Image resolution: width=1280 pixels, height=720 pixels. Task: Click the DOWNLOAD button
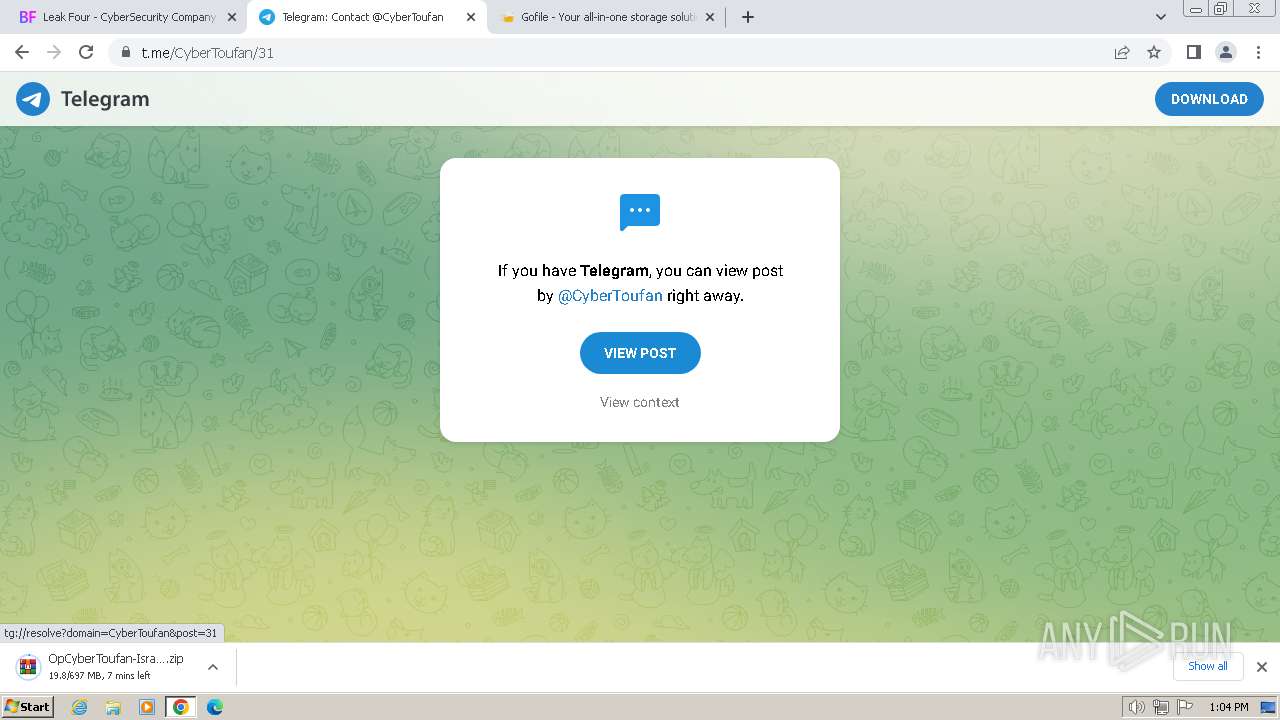[x=1209, y=99]
